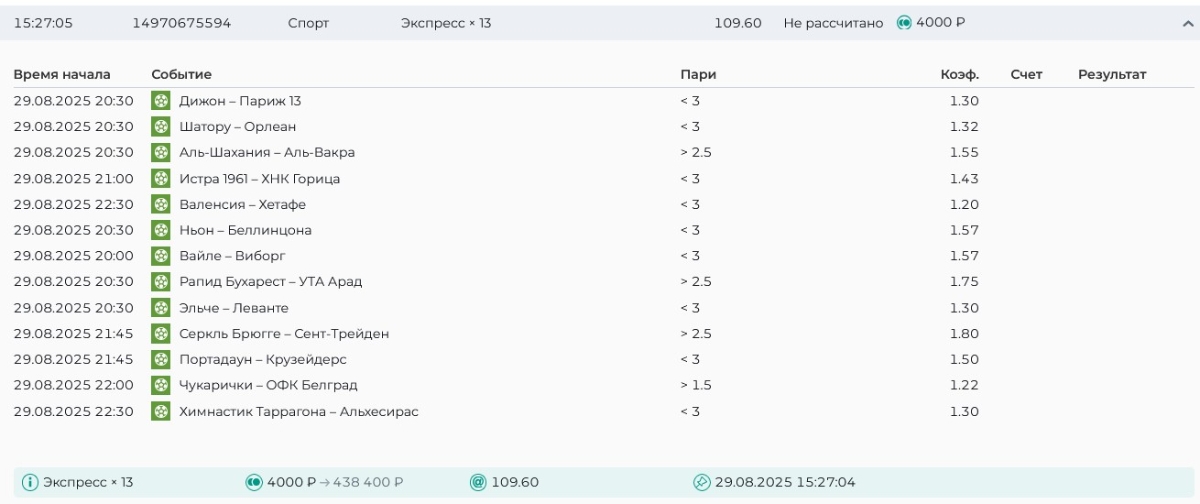Select the Химнастик Таррагона – Альхесирас match
Screen dimensions: 1200x504
[x=298, y=412]
